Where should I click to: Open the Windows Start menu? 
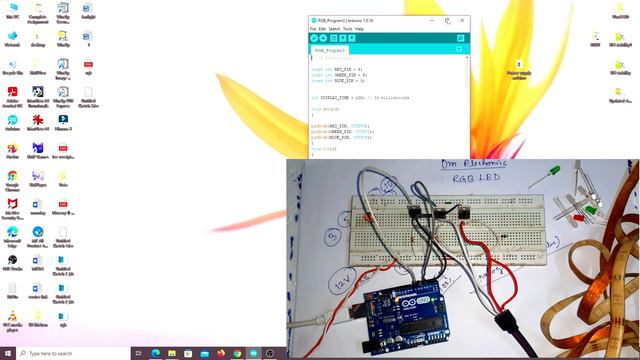(x=8, y=353)
